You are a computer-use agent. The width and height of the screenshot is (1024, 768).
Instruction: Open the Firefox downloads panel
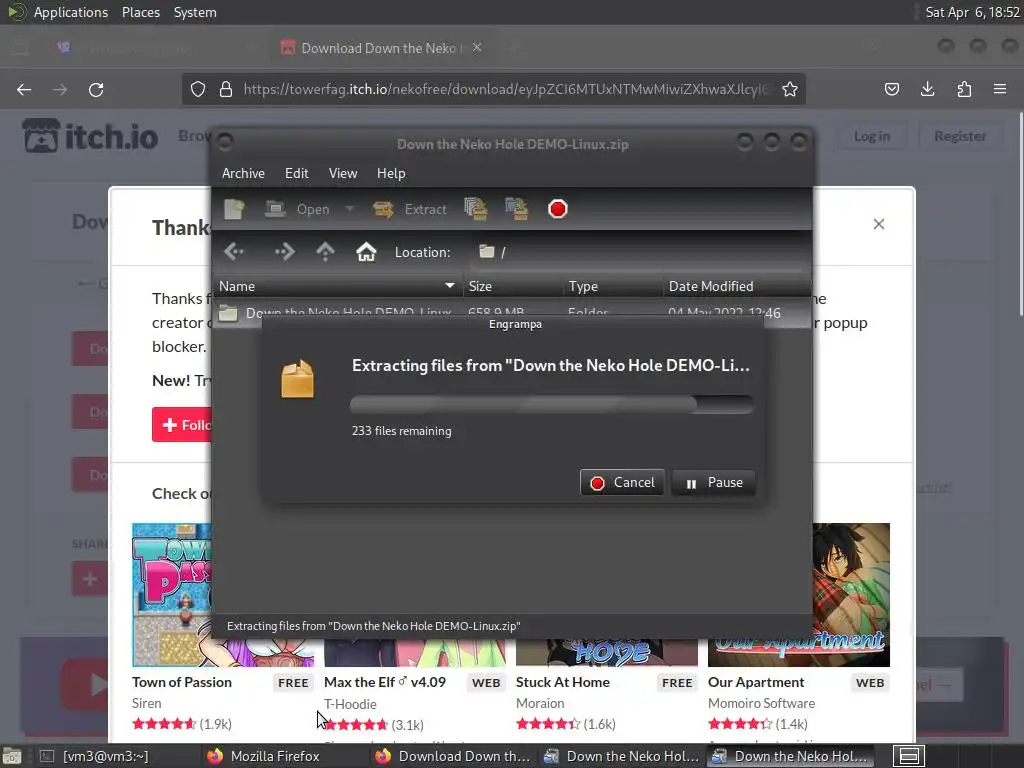point(927,89)
